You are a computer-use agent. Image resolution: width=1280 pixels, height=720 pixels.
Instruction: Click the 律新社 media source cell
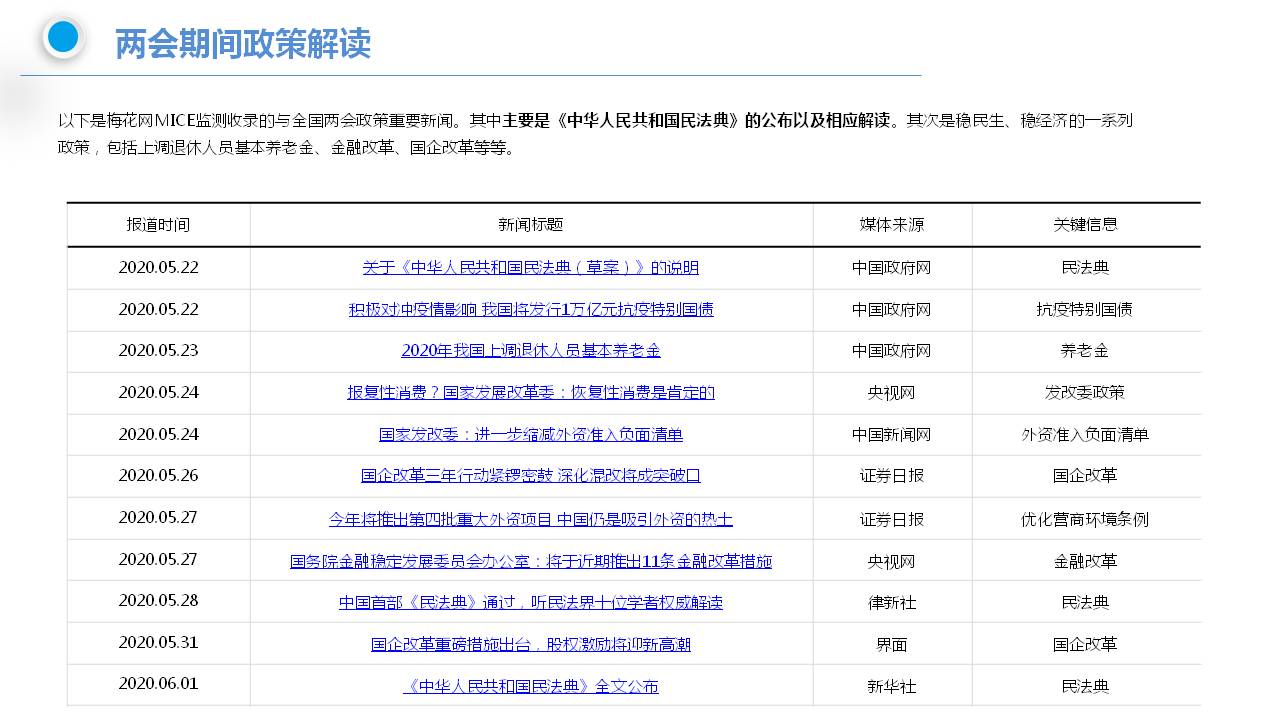pos(891,603)
